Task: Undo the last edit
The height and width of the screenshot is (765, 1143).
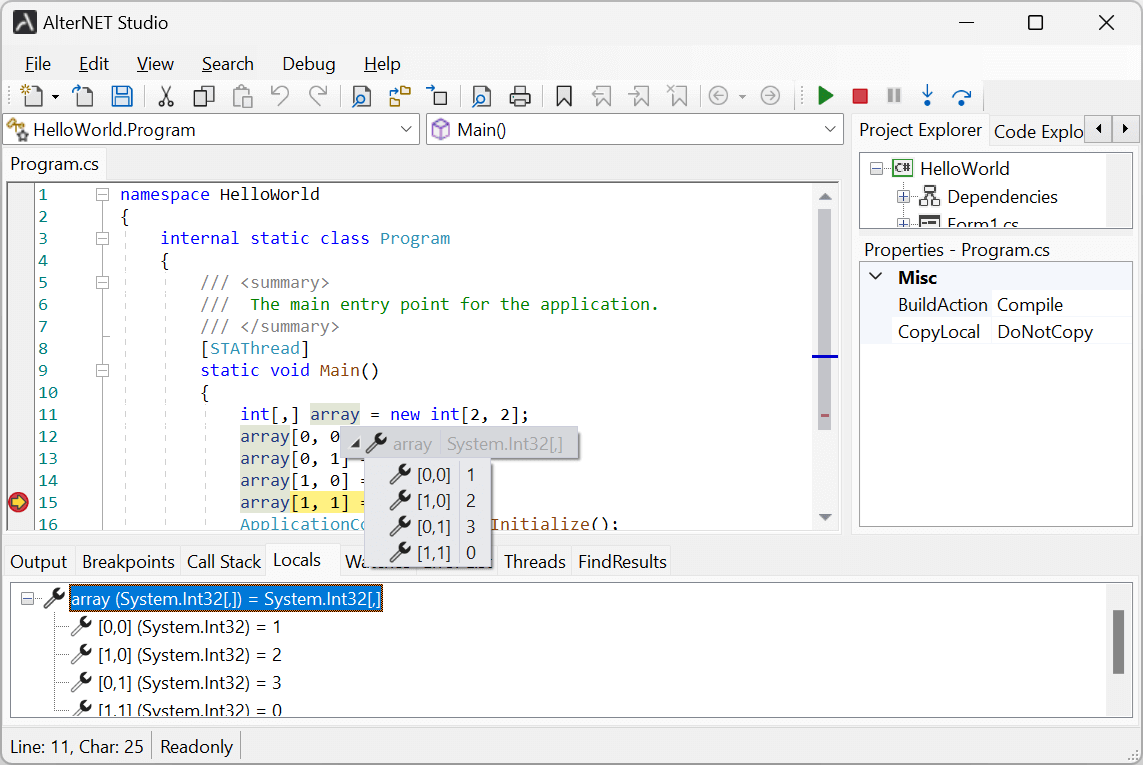Action: pyautogui.click(x=280, y=96)
